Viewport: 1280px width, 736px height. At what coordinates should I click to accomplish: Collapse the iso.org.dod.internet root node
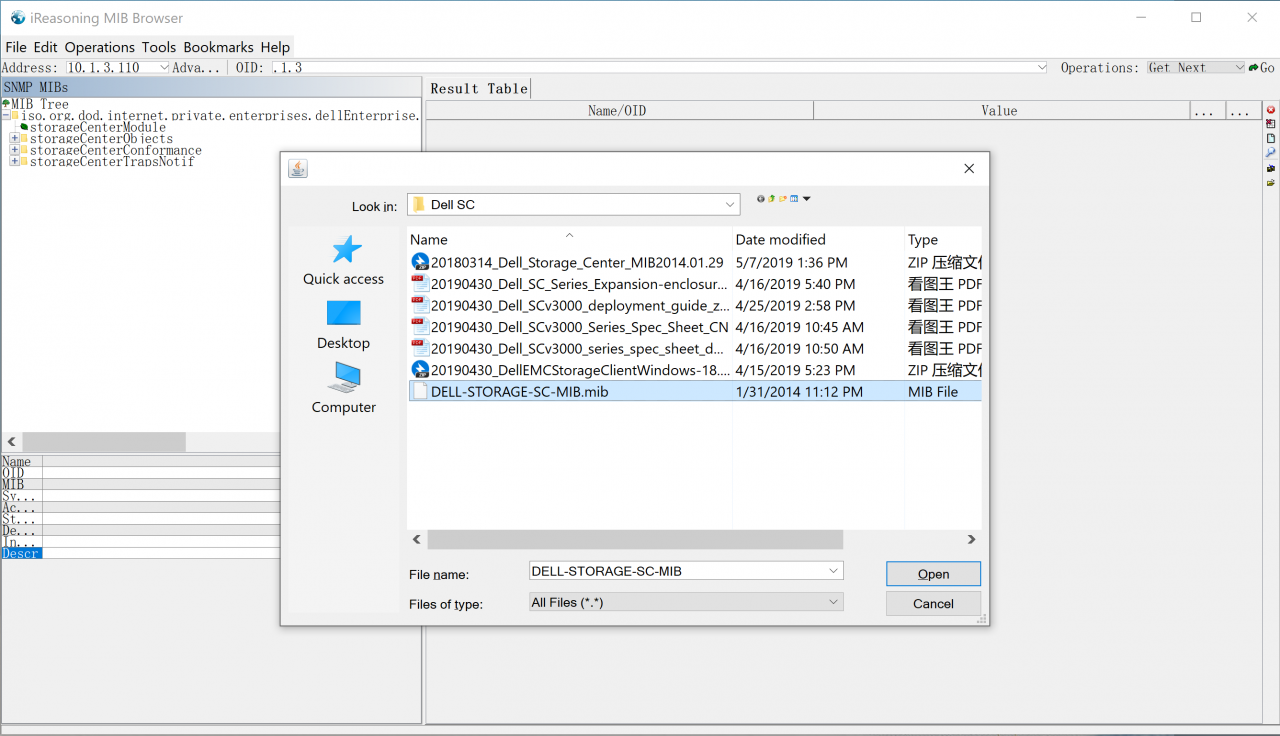(x=5, y=116)
